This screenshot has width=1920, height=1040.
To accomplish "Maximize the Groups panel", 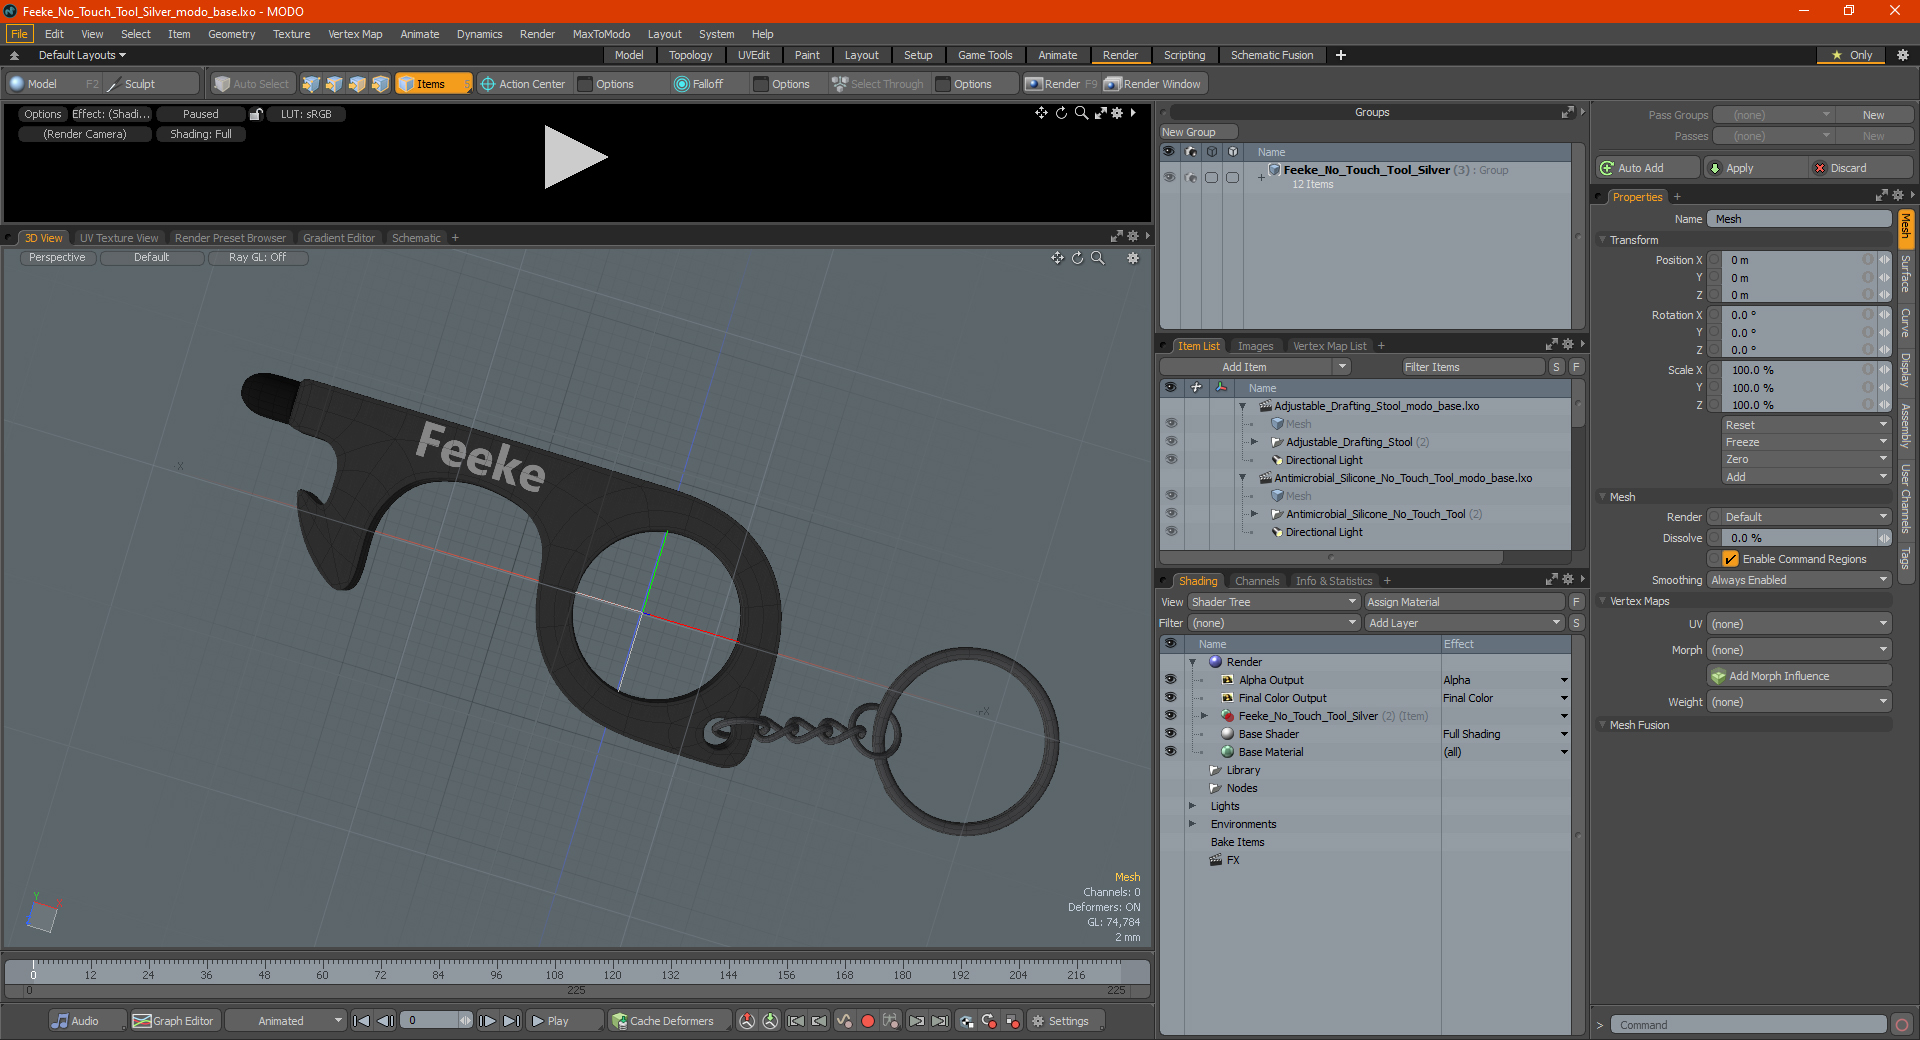I will tap(1567, 112).
